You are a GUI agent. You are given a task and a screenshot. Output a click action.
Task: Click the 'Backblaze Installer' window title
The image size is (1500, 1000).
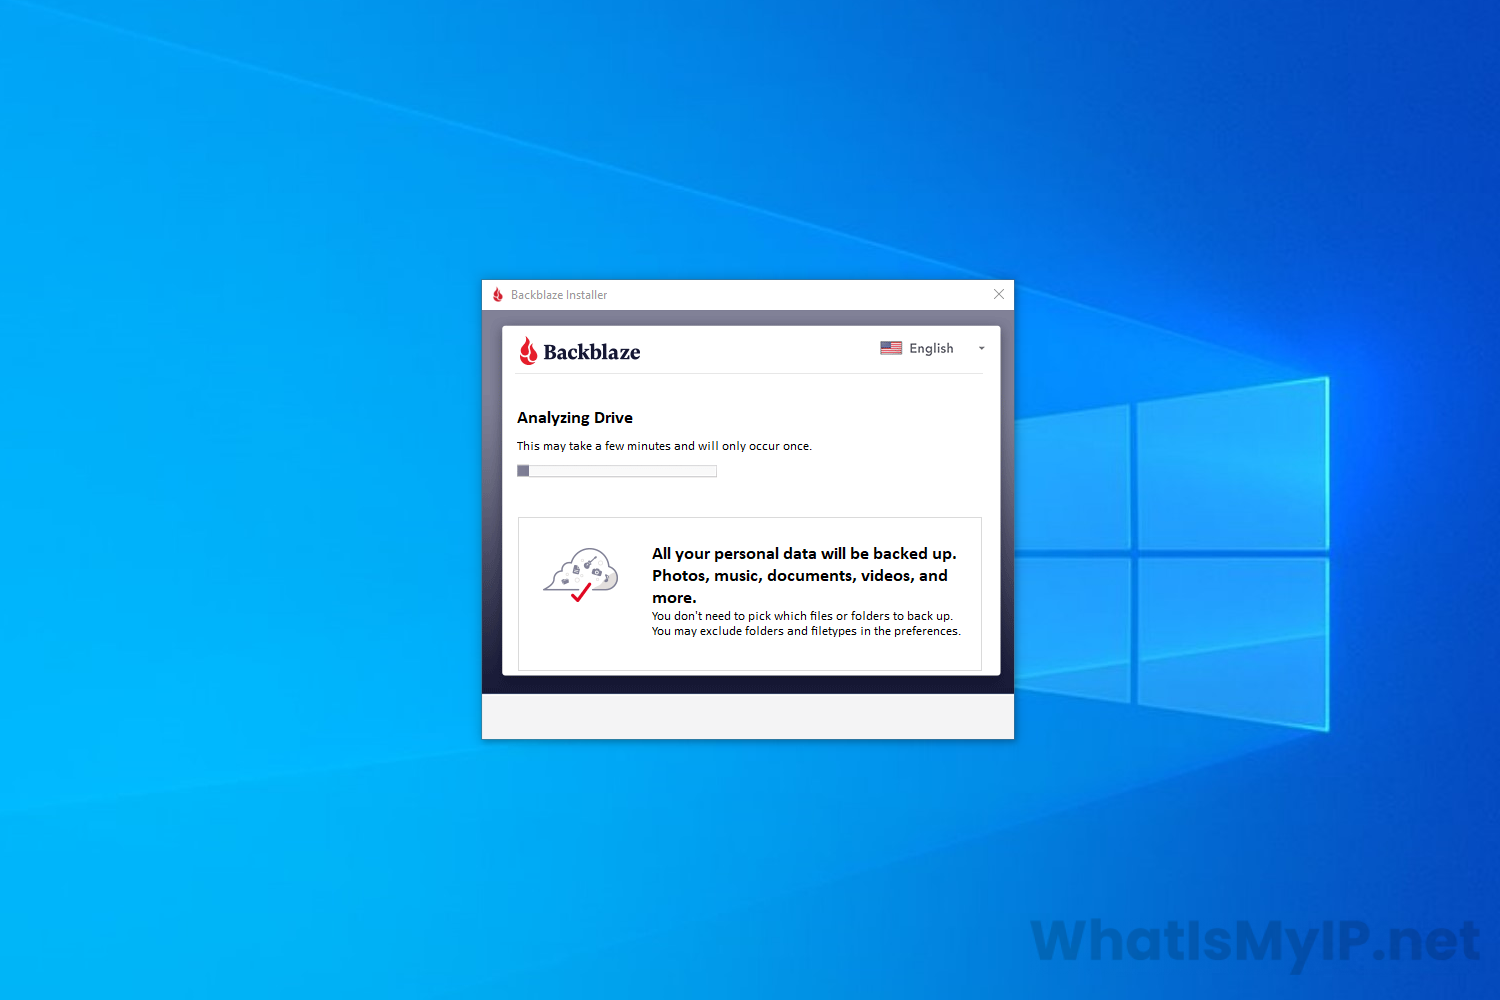(559, 295)
